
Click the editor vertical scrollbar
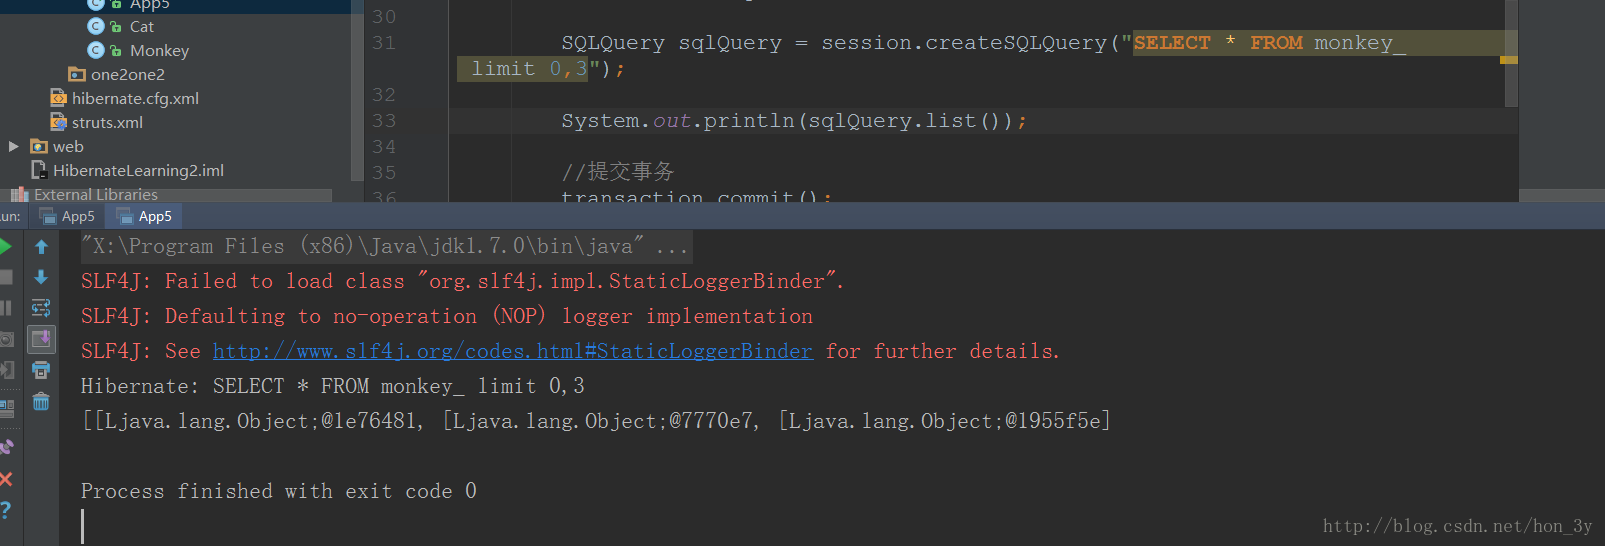coord(1512,53)
